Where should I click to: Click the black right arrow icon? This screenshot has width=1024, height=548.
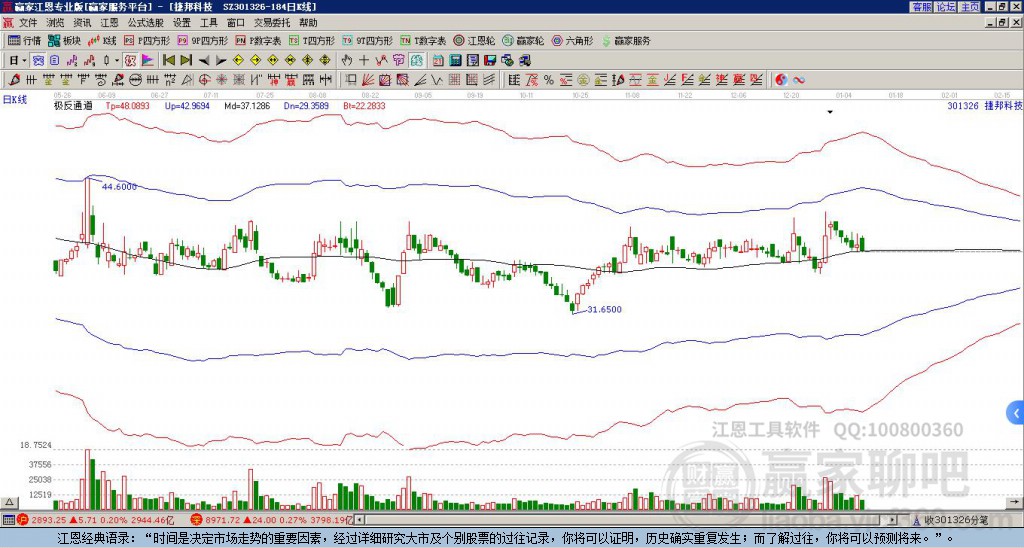tap(221, 61)
